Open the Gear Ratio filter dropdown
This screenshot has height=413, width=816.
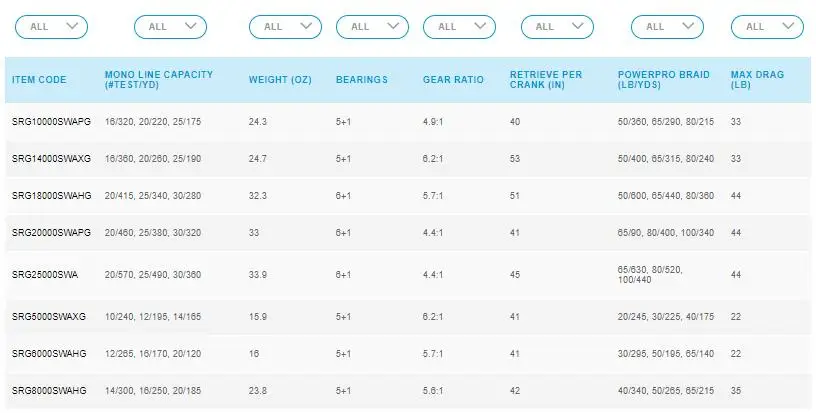459,27
